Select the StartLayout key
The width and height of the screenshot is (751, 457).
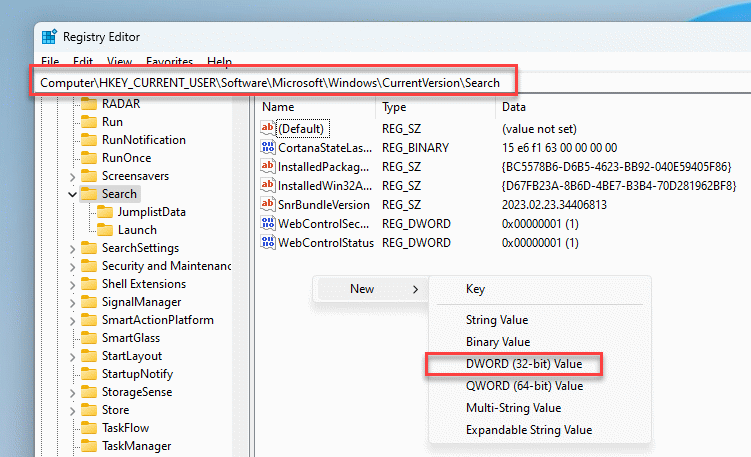(x=132, y=356)
